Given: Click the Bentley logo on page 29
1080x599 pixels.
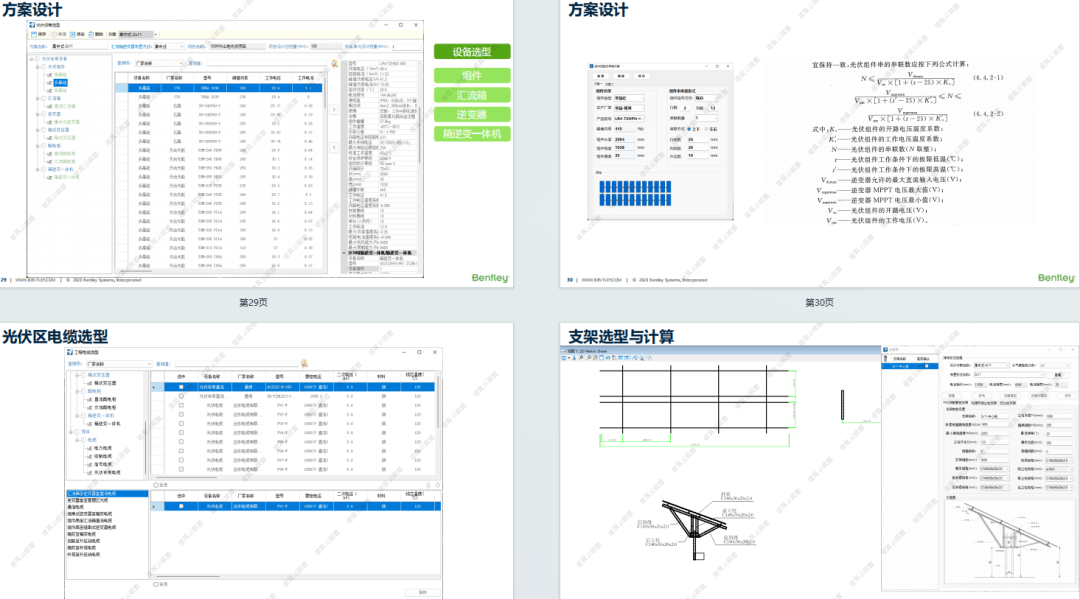Looking at the screenshot, I should click(490, 277).
